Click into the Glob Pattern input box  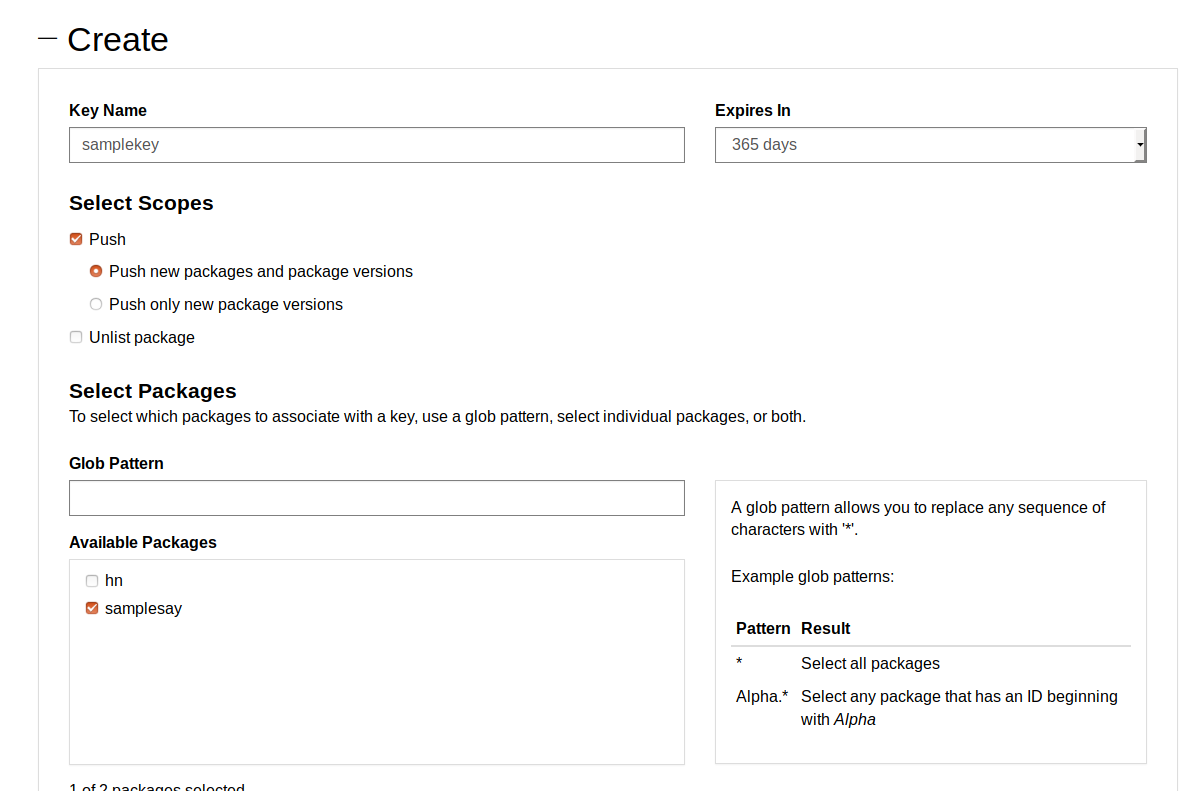[376, 498]
